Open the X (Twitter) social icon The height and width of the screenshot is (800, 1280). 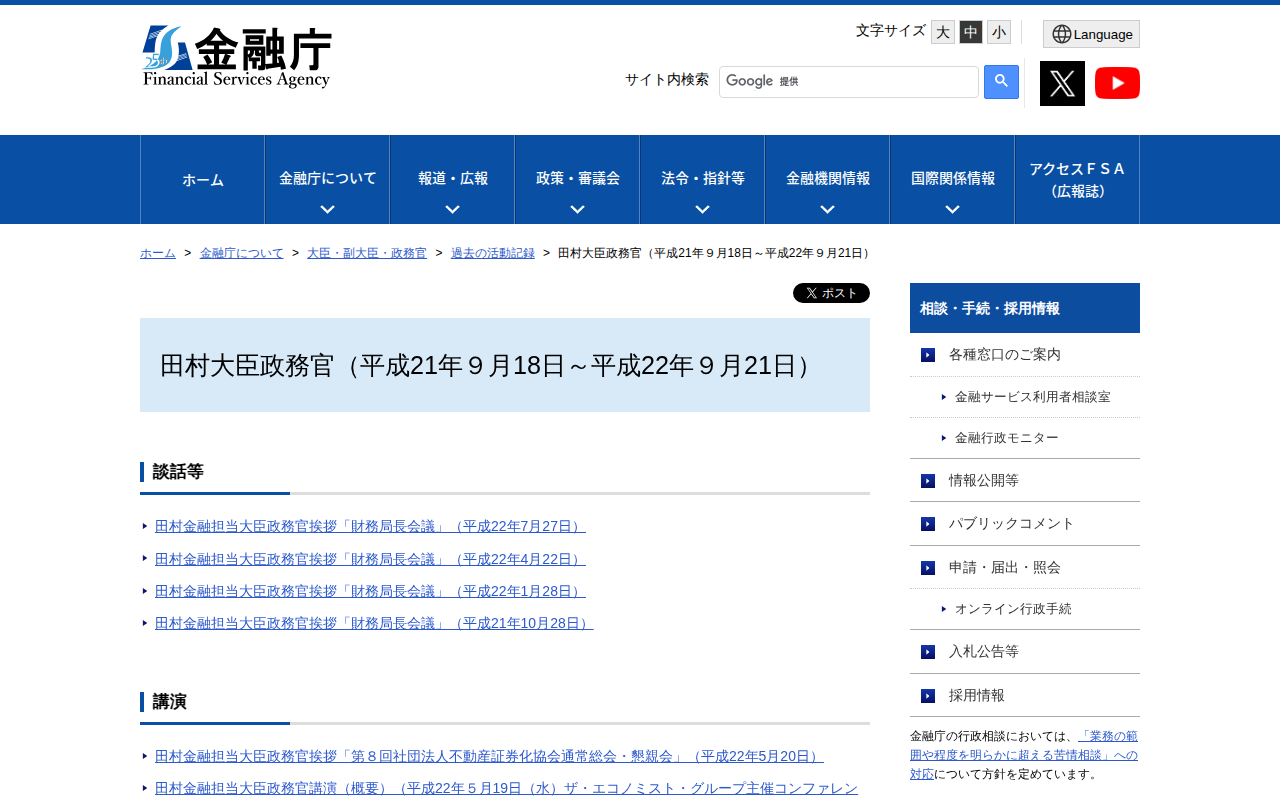1062,83
